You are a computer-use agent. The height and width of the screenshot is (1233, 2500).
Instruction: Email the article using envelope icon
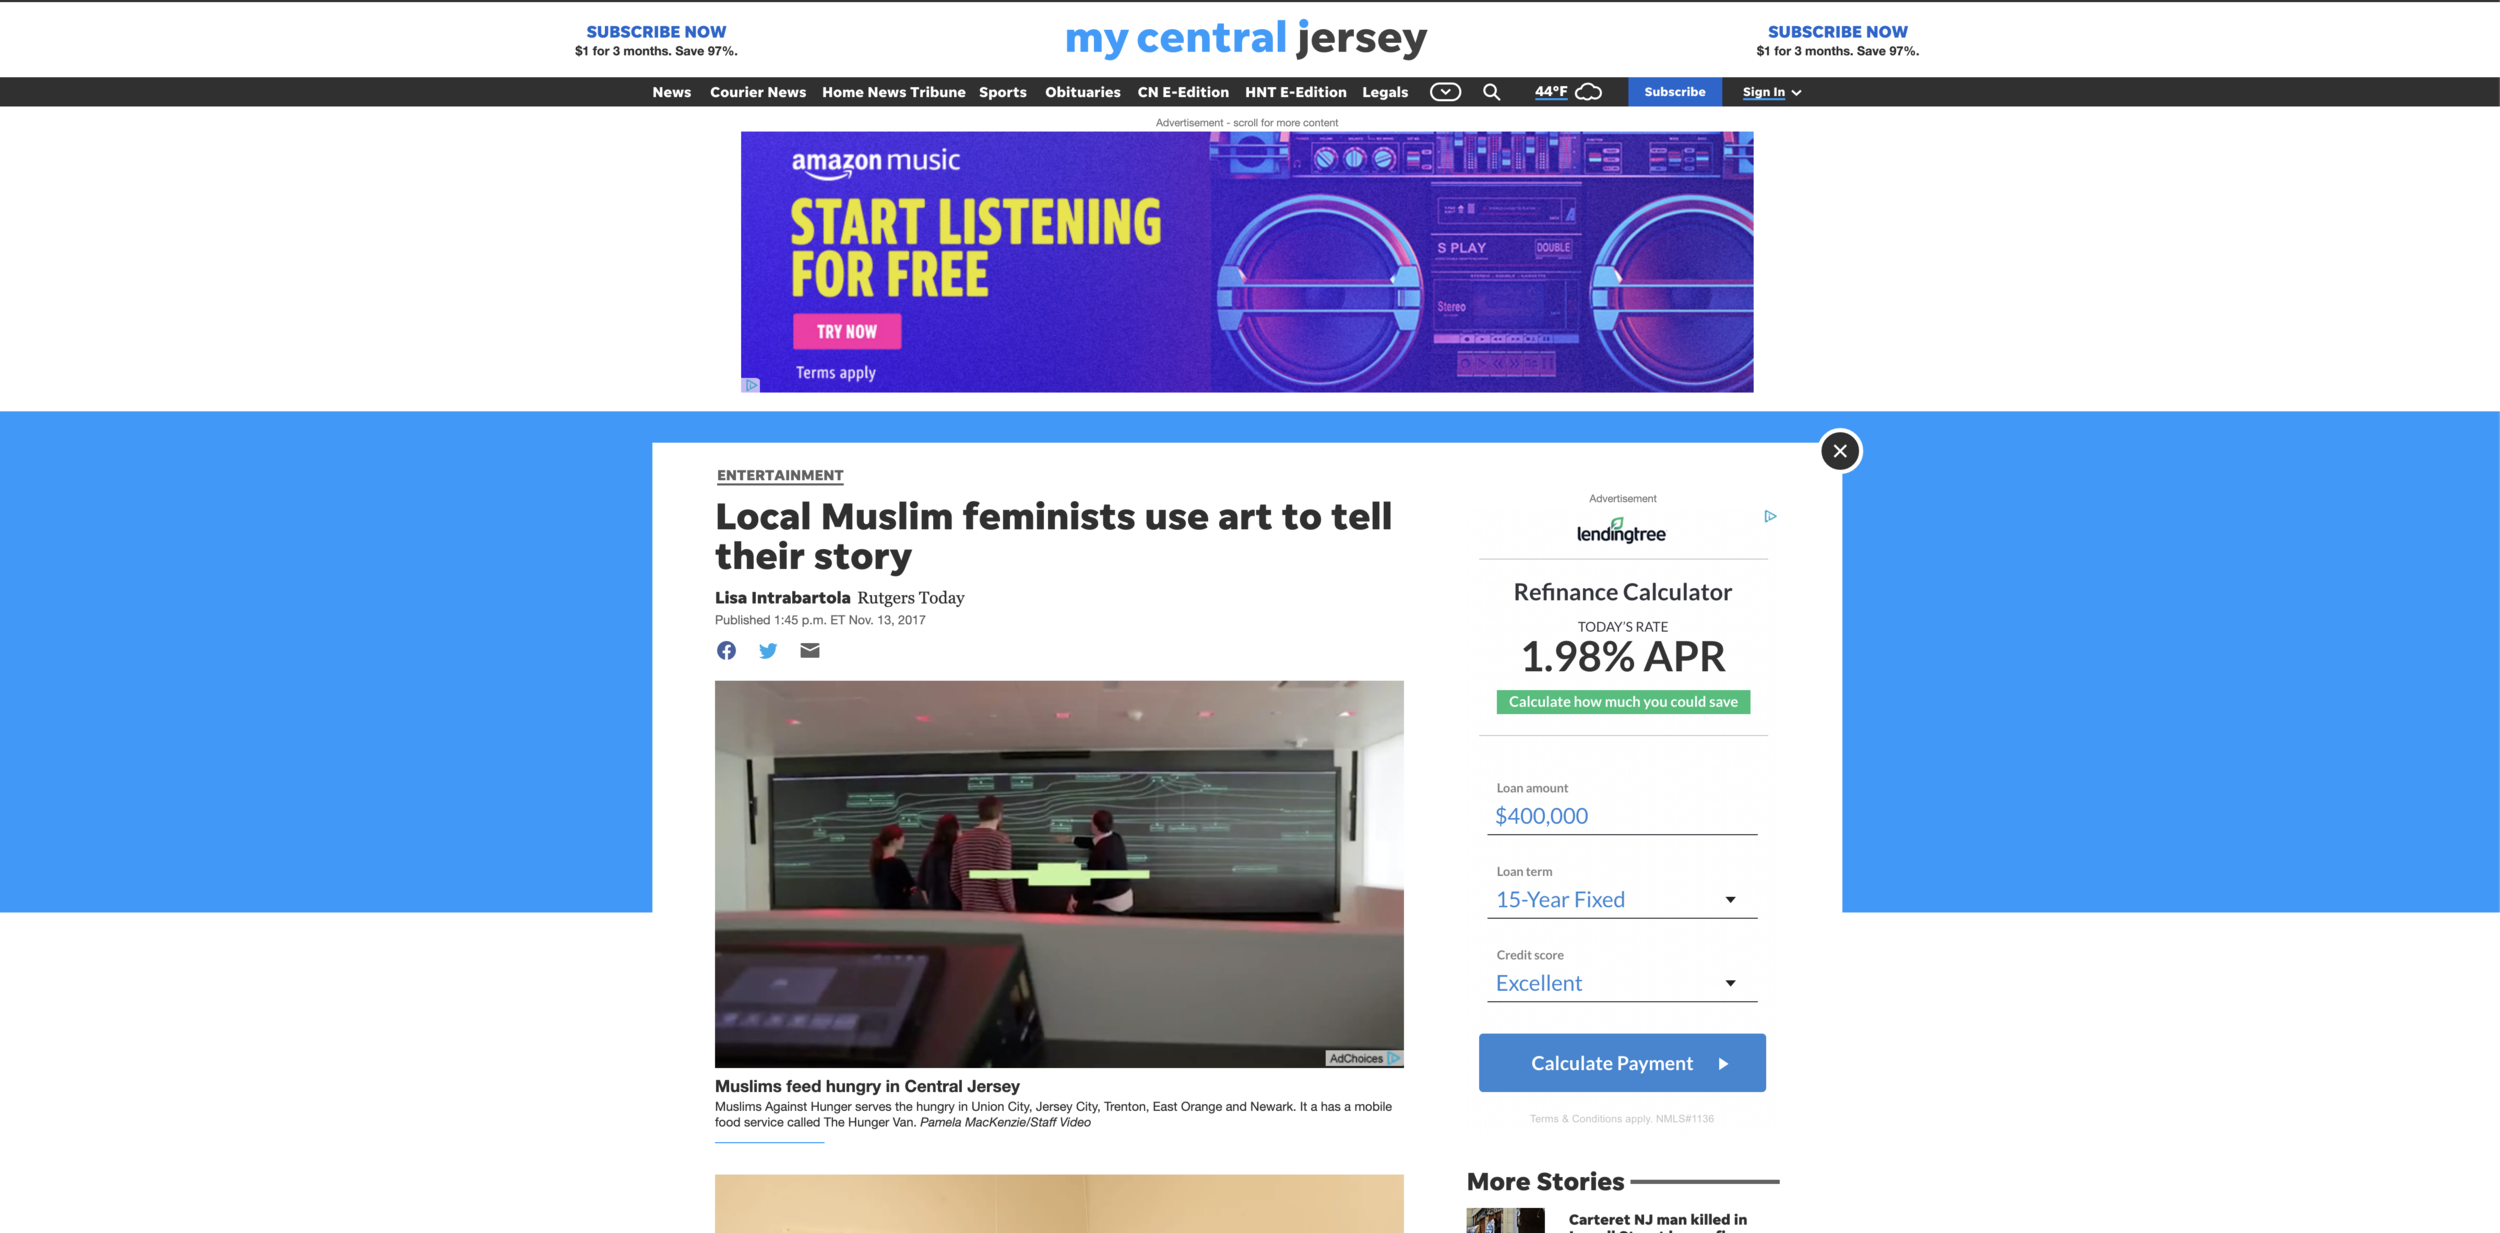click(810, 651)
